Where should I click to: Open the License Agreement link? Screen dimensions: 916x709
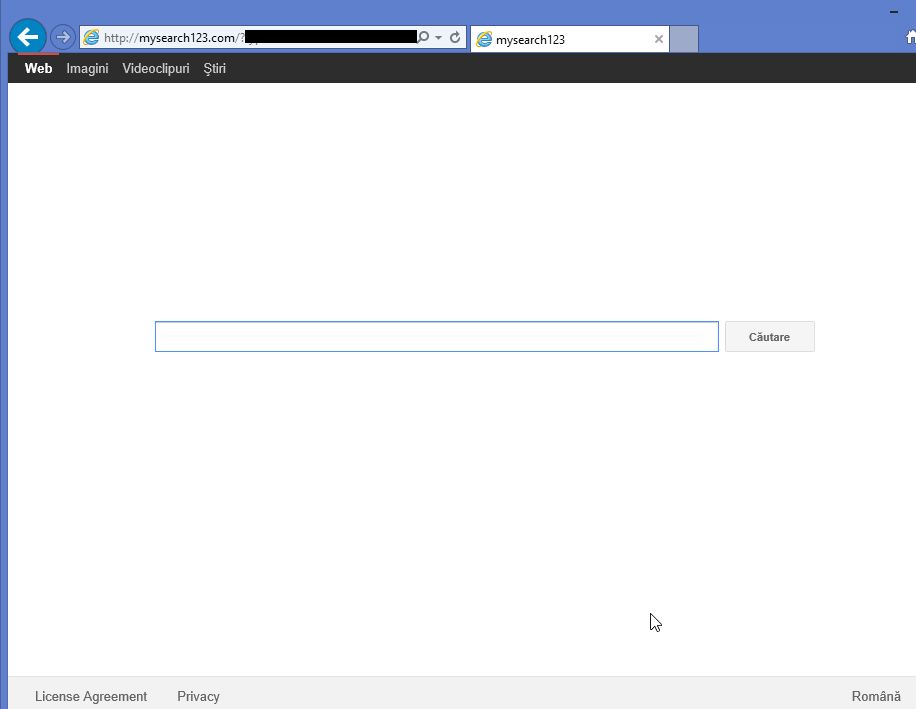91,696
